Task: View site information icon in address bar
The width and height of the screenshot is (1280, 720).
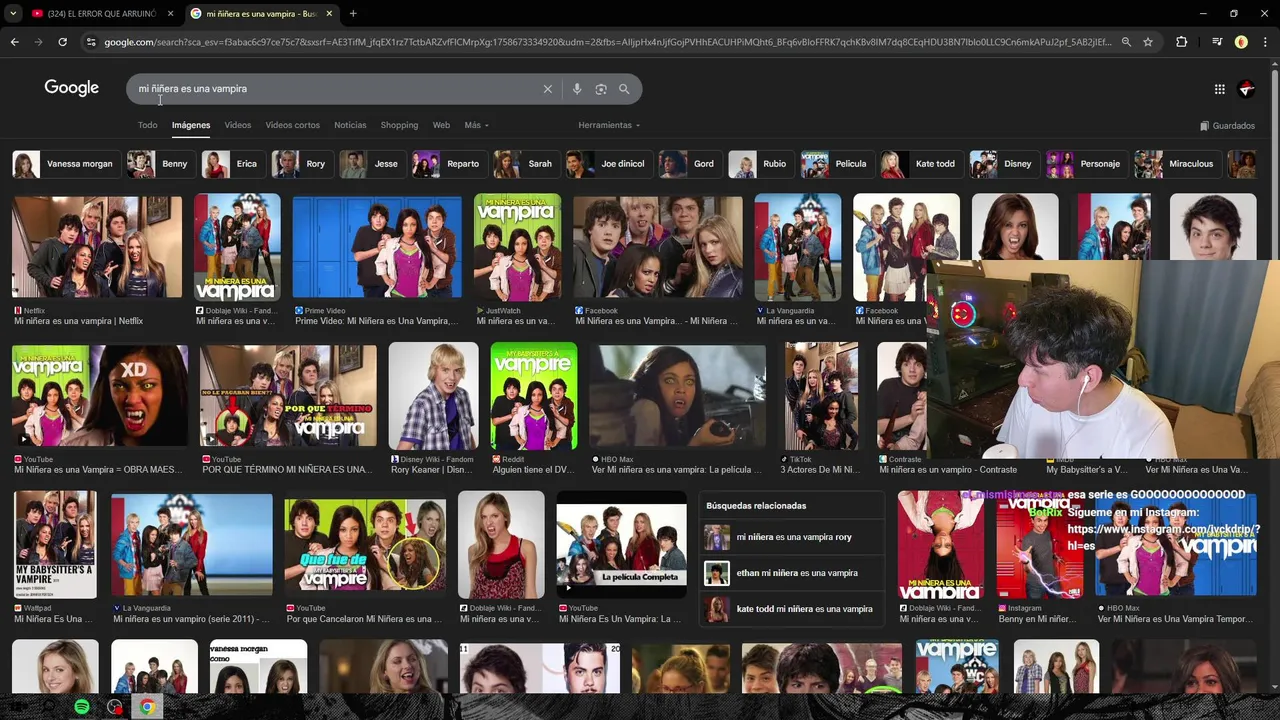Action: point(91,42)
